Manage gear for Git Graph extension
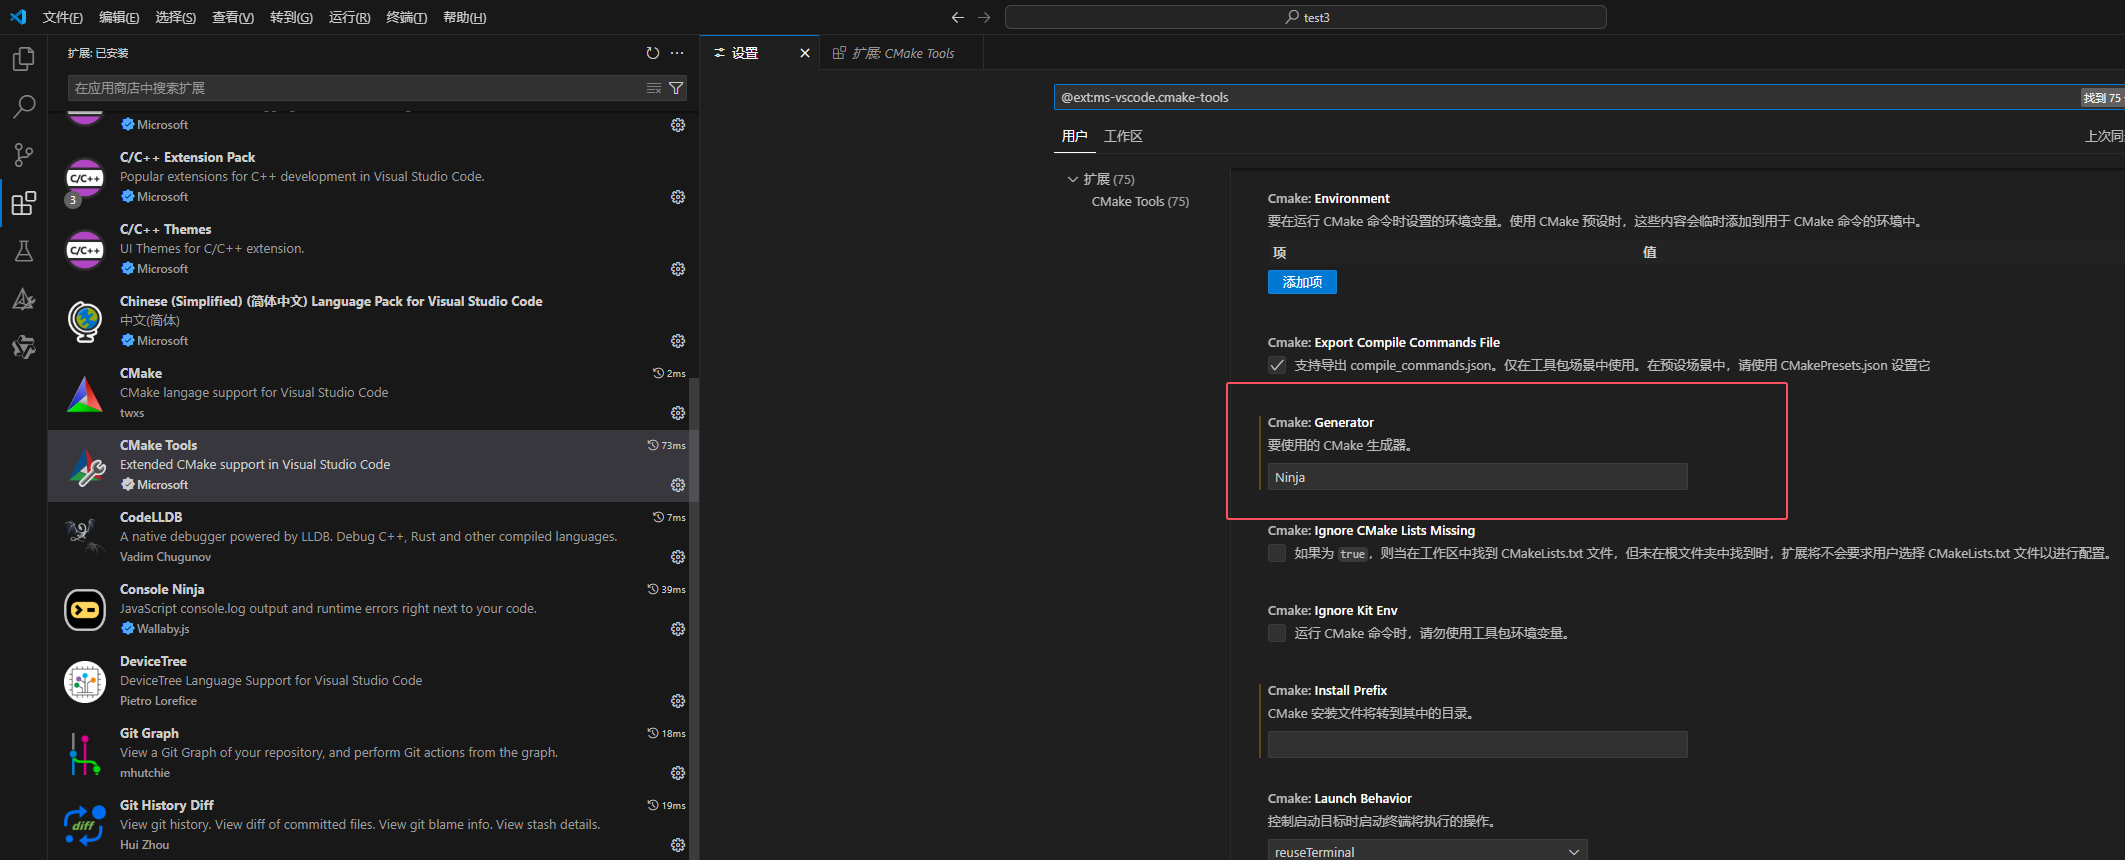This screenshot has width=2125, height=860. [678, 773]
